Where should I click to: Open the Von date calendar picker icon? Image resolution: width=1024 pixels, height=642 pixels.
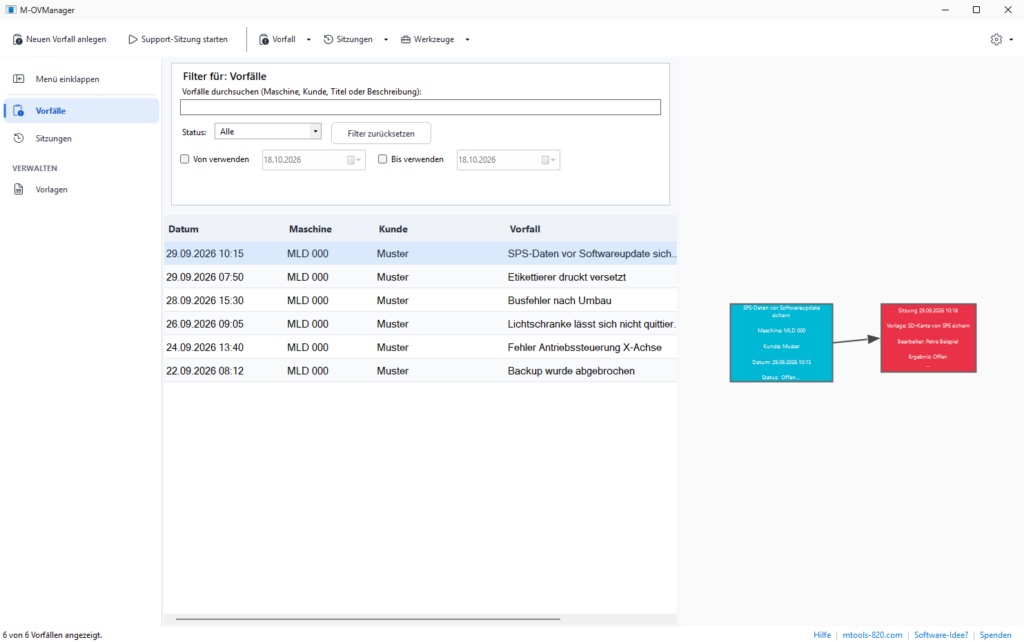tap(353, 160)
